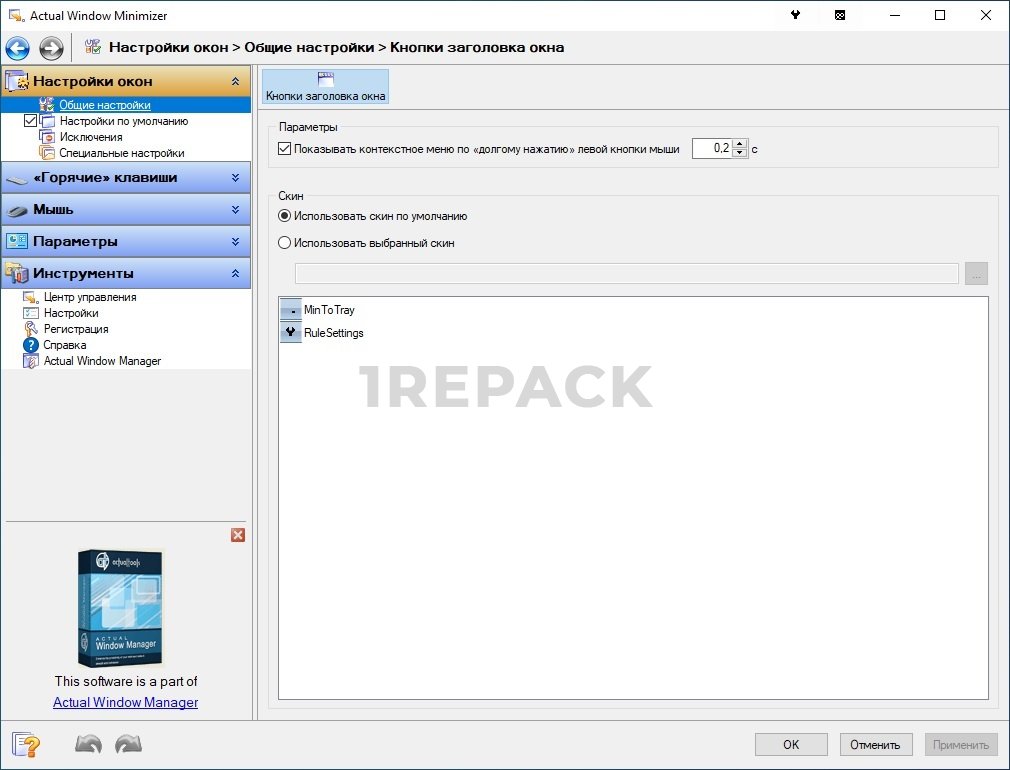Viewport: 1010px width, 770px height.
Task: Collapse the Инструменты sidebar section
Action: click(235, 274)
